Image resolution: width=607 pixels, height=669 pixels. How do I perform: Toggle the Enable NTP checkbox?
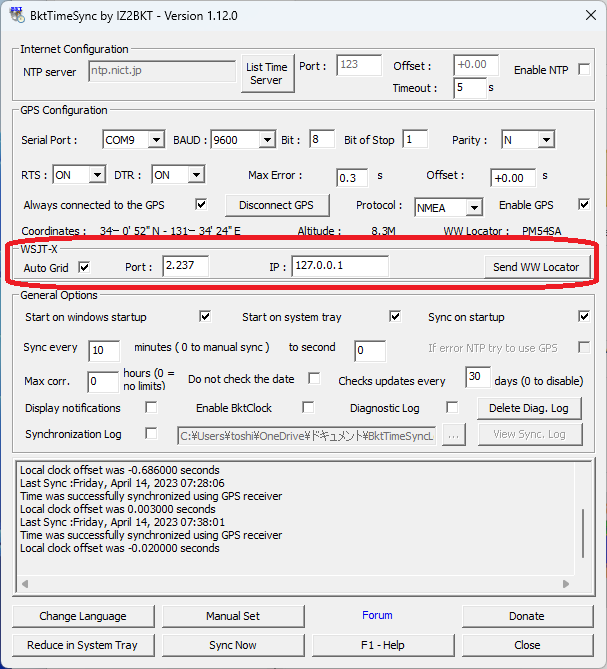(x=584, y=70)
